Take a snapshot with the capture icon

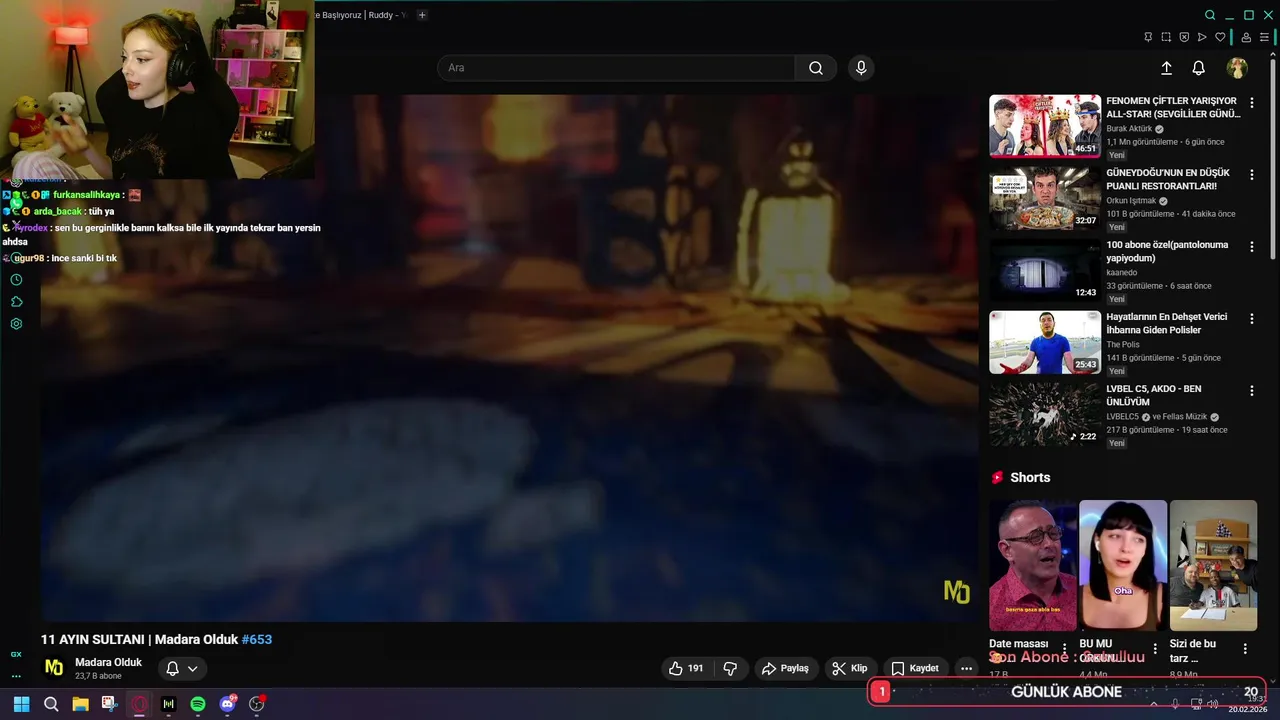(1166, 37)
